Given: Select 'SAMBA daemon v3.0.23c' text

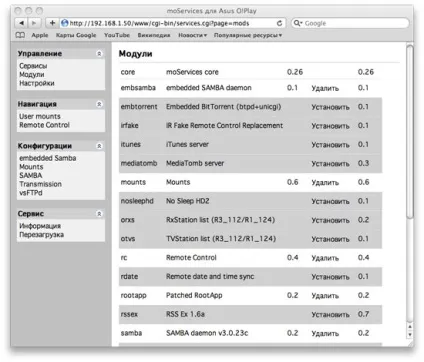Looking at the screenshot, I should [207, 333].
